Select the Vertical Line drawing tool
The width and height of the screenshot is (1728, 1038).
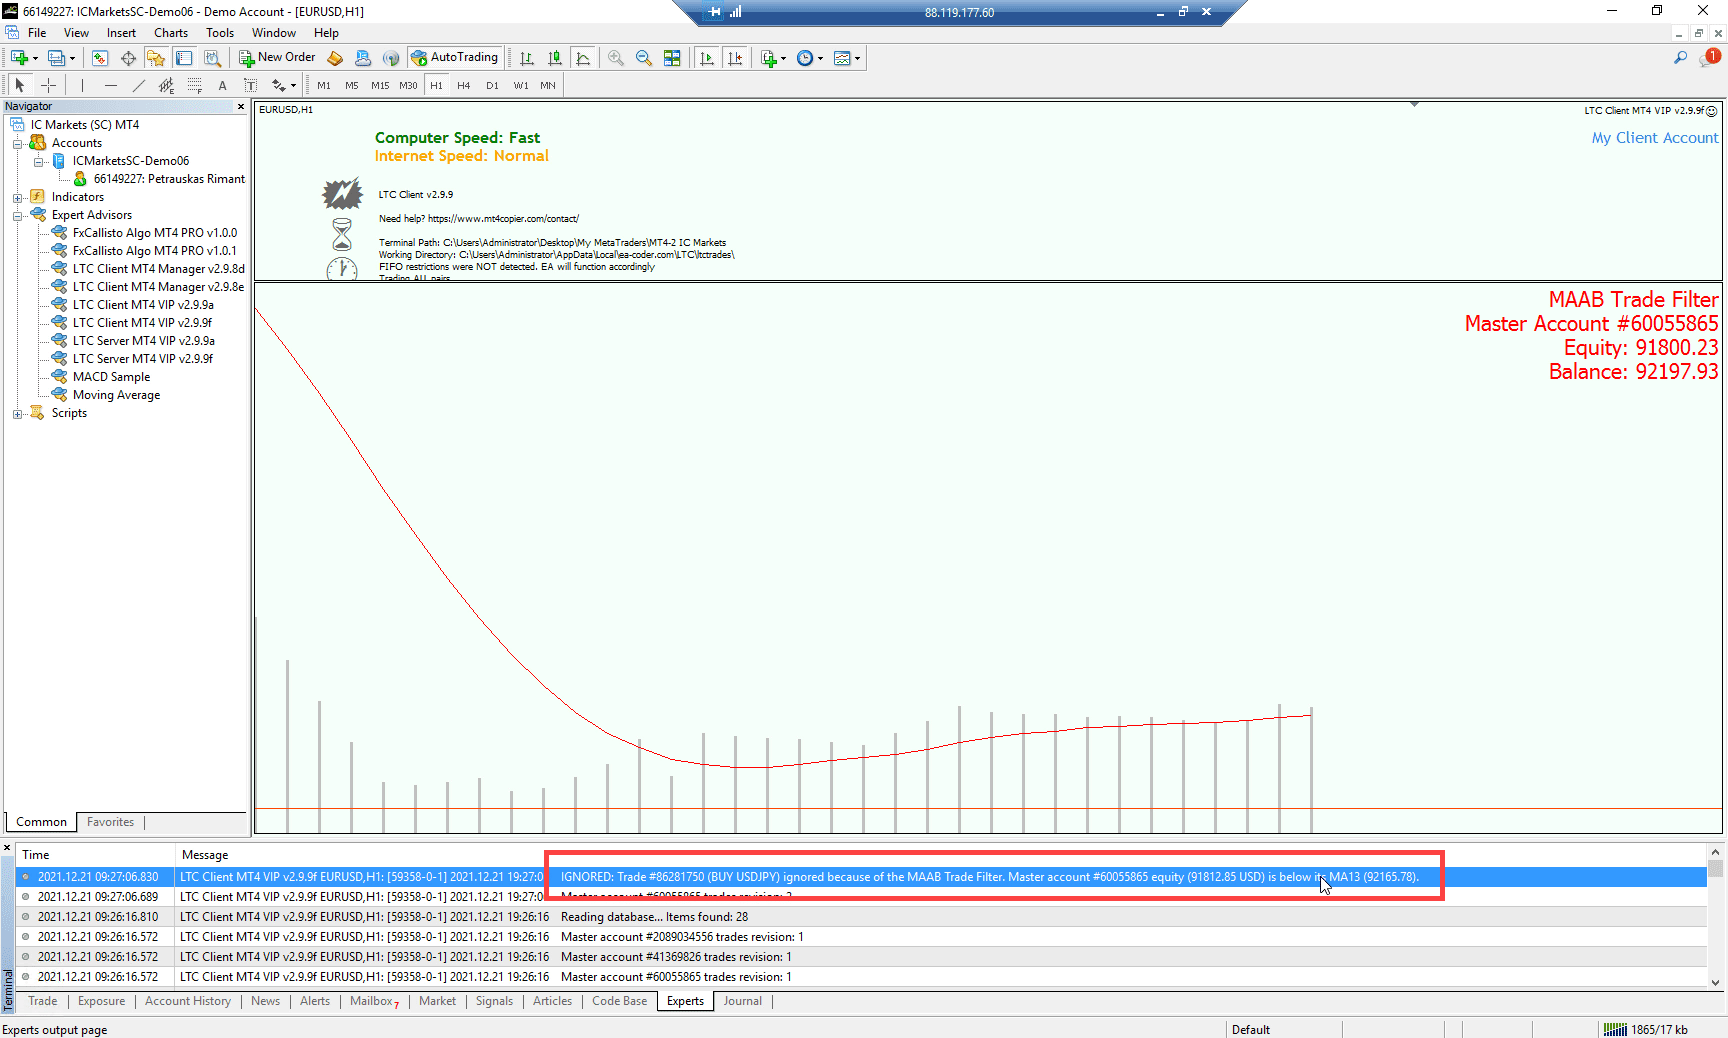83,86
